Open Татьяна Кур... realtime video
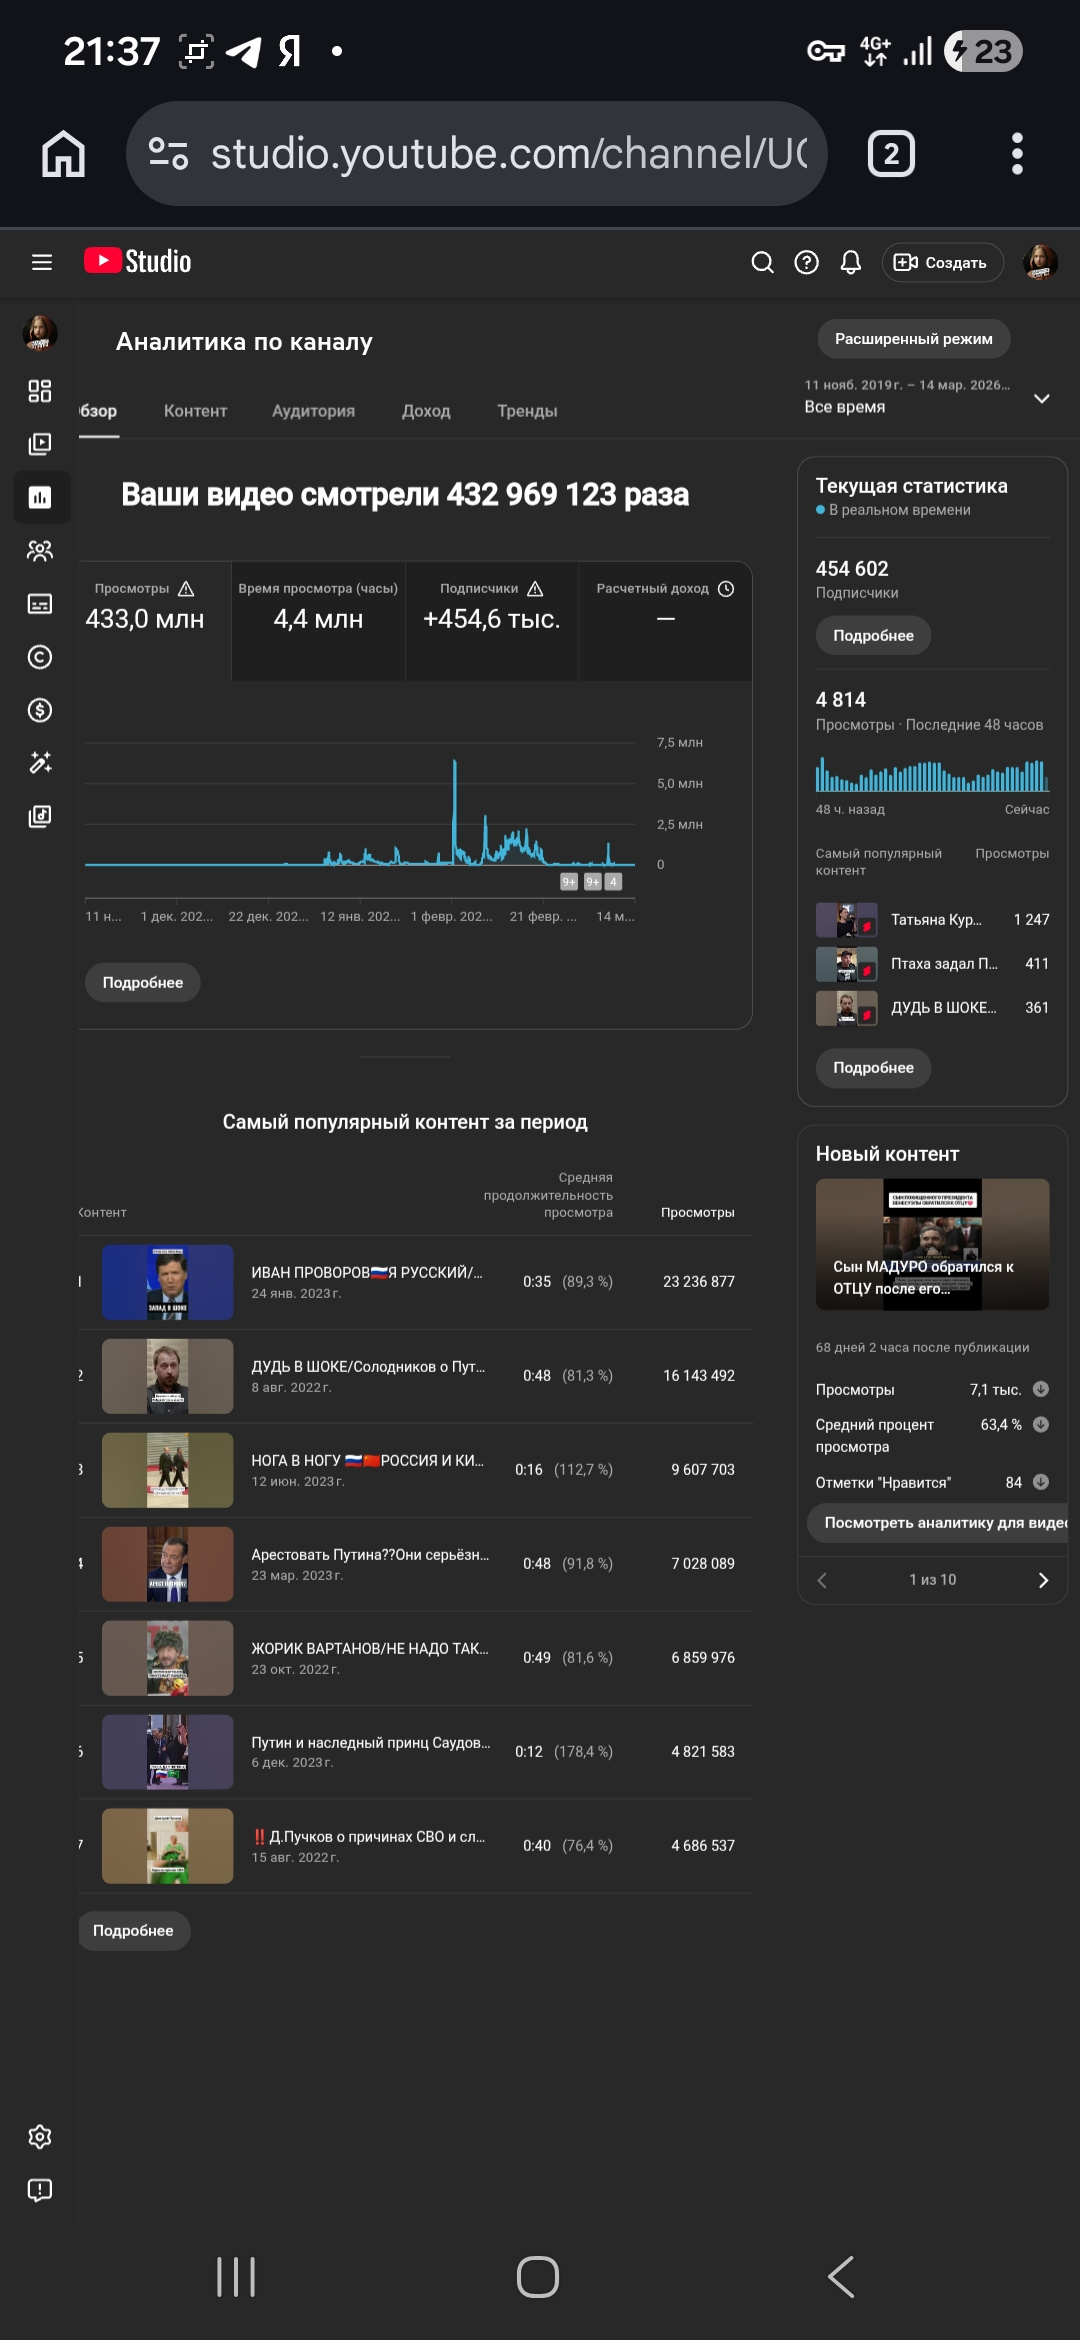Screen dimensions: 1080x2340 click(932, 920)
